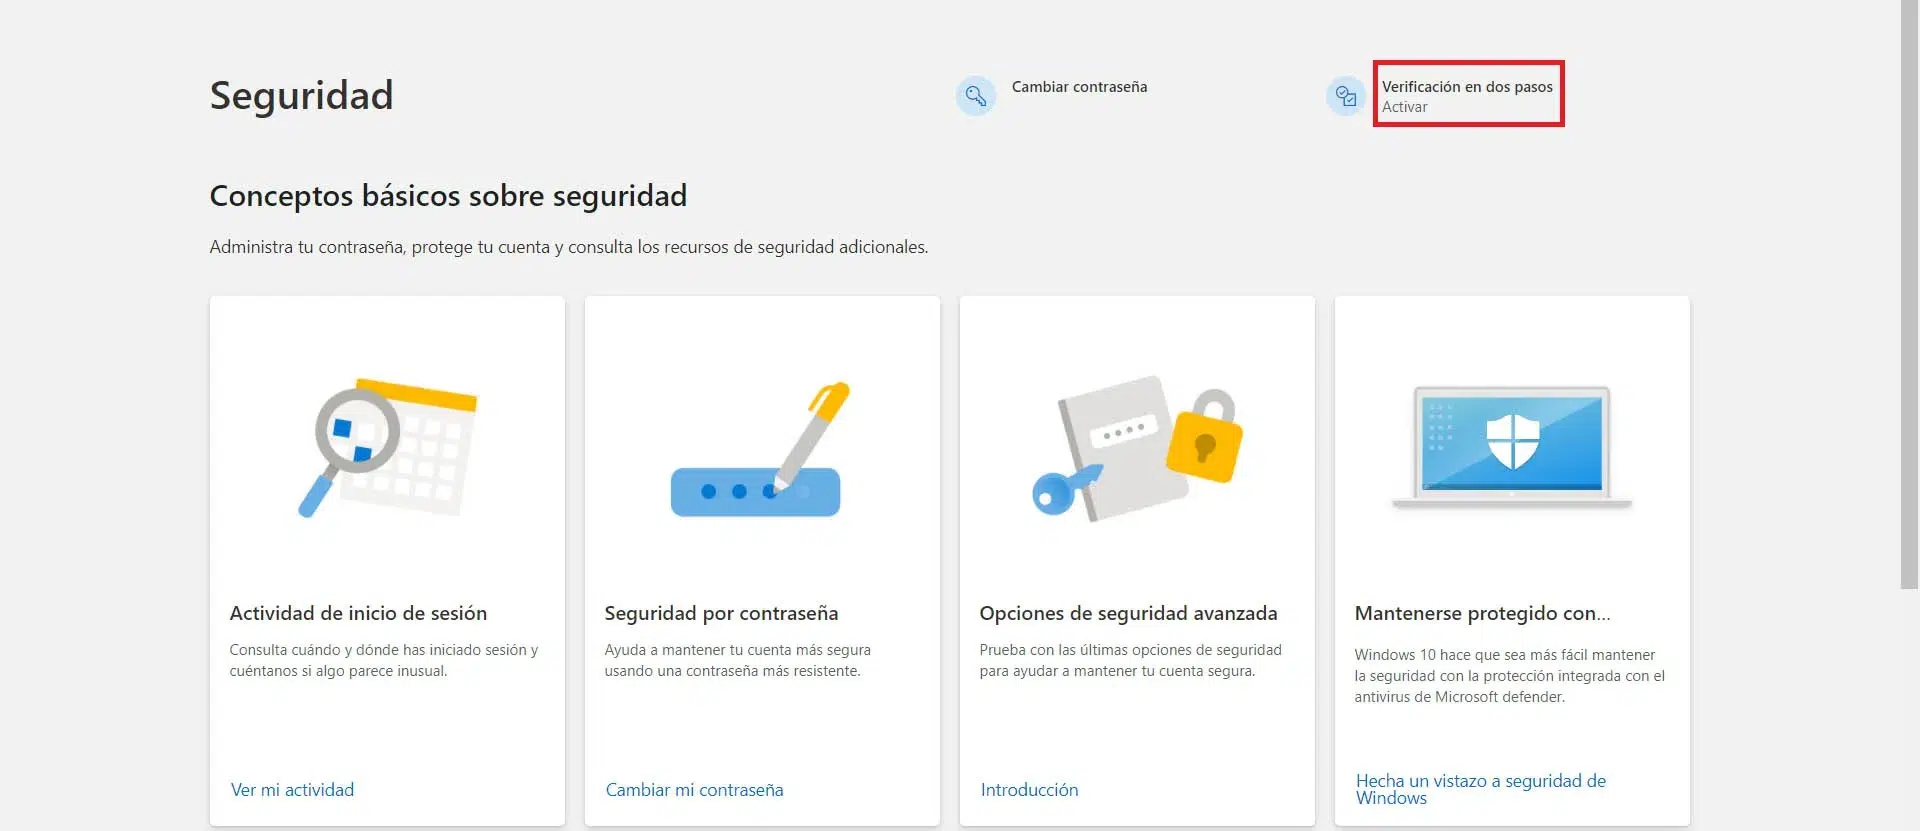Screen dimensions: 1920x831
Task: Open Verificación en dos pasos option
Action: click(x=1467, y=87)
